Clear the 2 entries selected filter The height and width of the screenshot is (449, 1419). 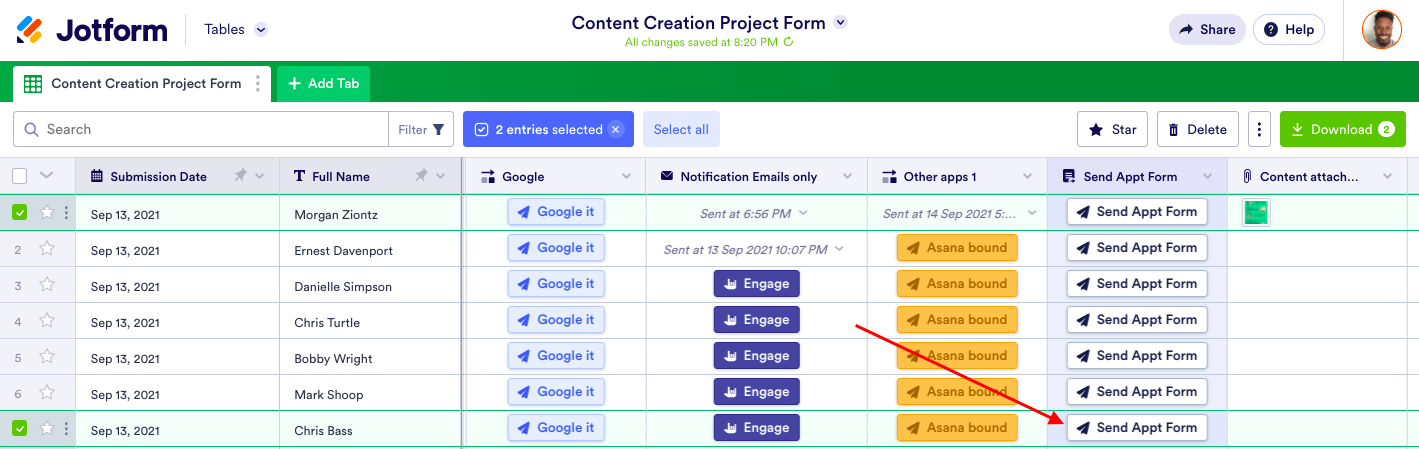click(616, 129)
